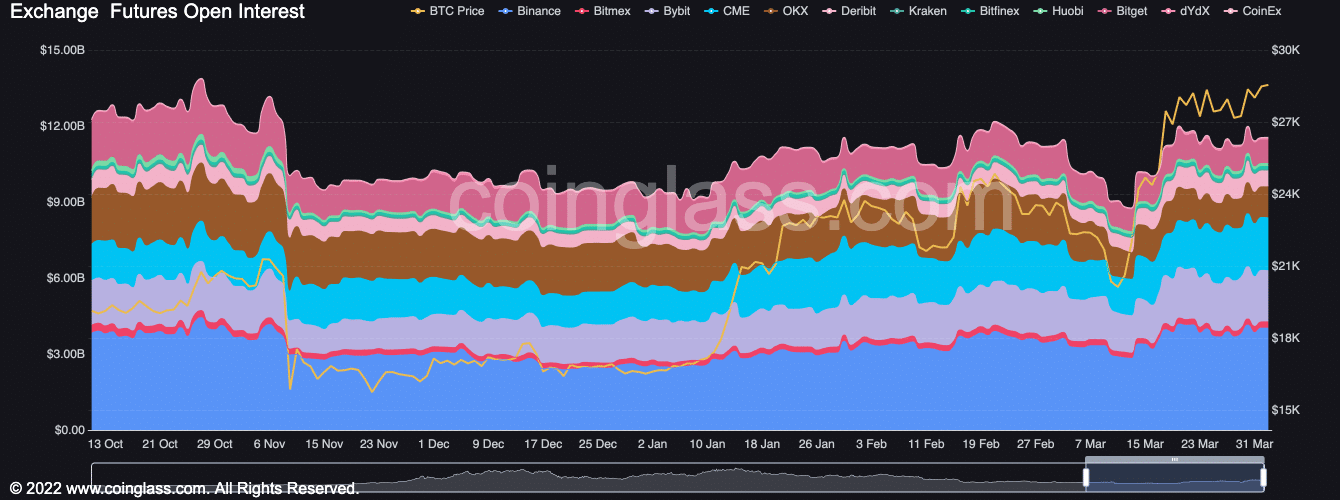
Task: Click the $21K price axis label
Action: click(1284, 266)
